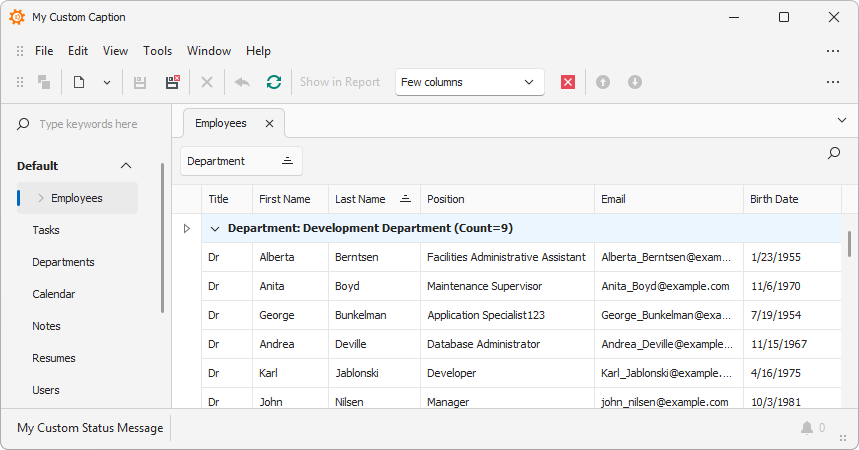Close the Employees tab
Screen dimensions: 859x450
(x=270, y=124)
